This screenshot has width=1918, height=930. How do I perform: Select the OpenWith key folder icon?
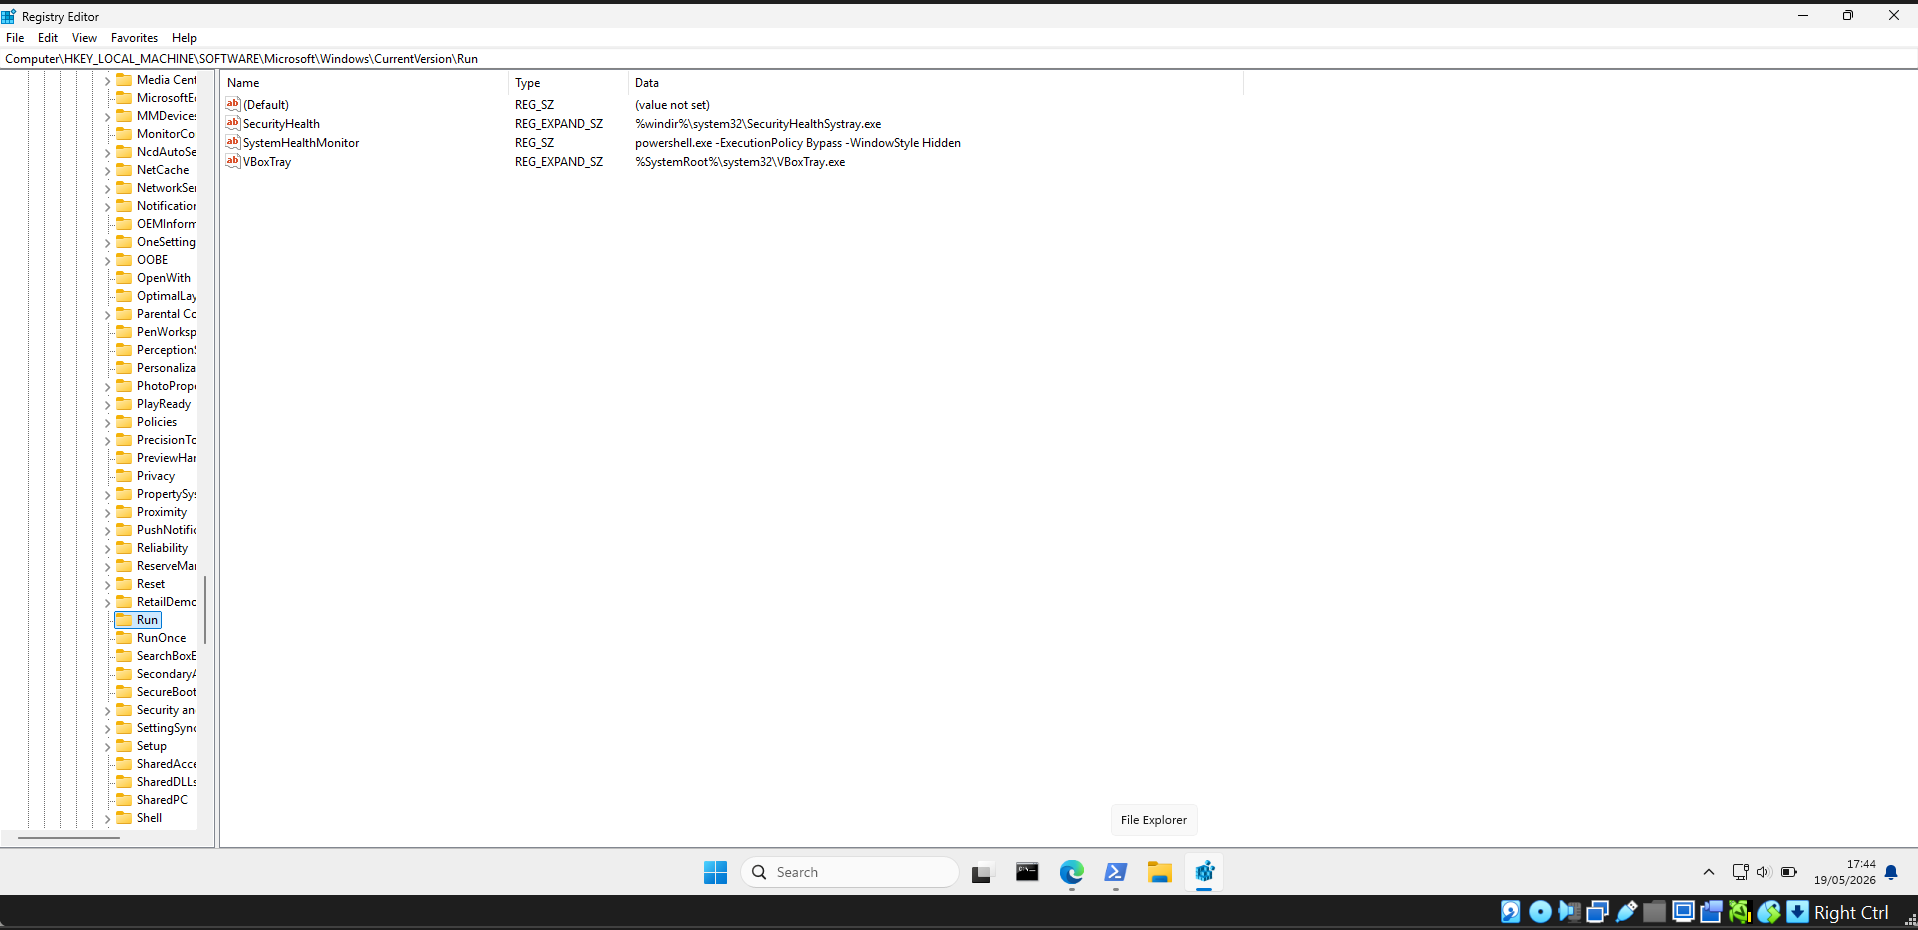click(x=124, y=277)
